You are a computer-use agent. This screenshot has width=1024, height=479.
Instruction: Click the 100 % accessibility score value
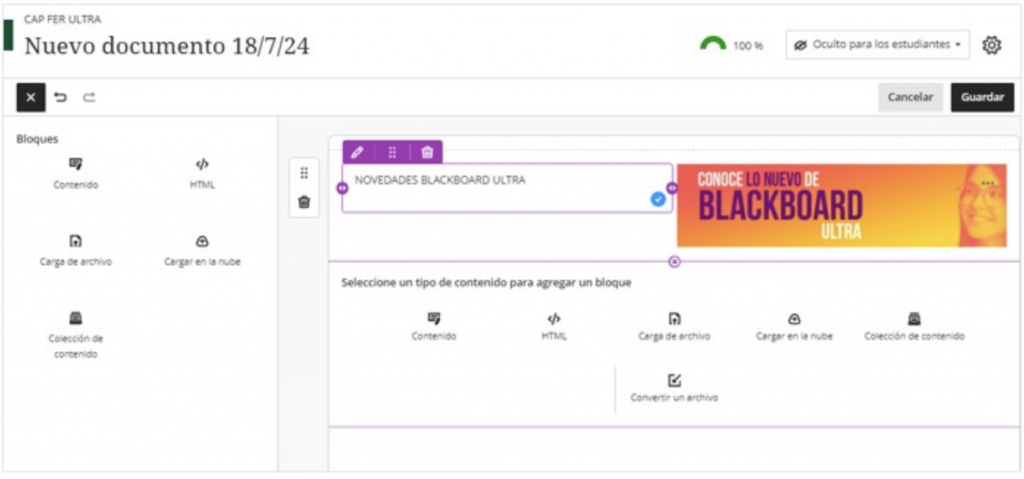tap(748, 46)
